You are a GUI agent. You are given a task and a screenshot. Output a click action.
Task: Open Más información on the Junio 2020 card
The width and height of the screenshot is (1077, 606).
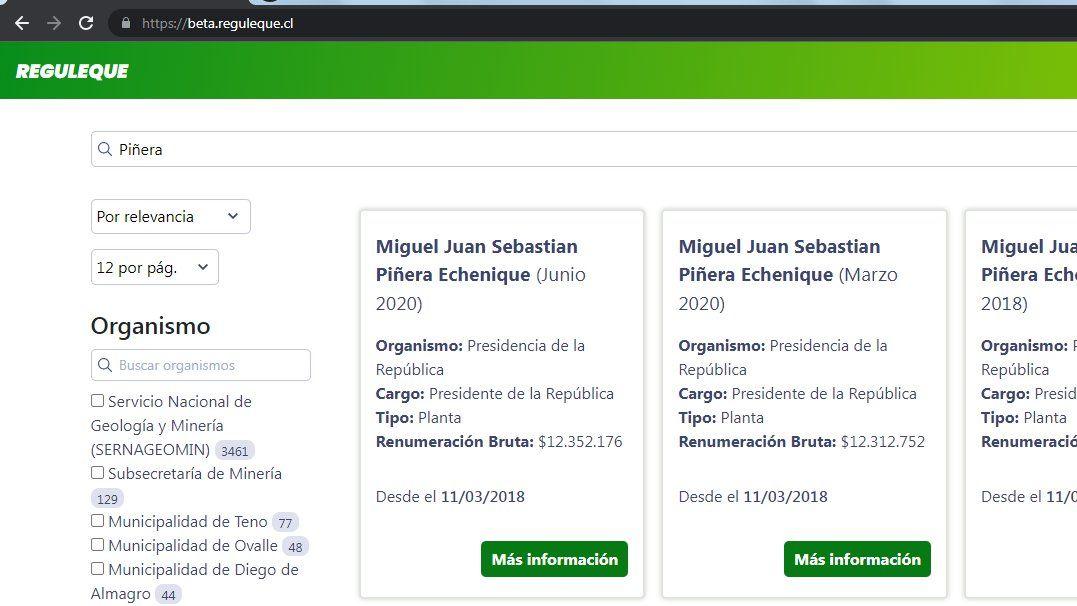[554, 559]
